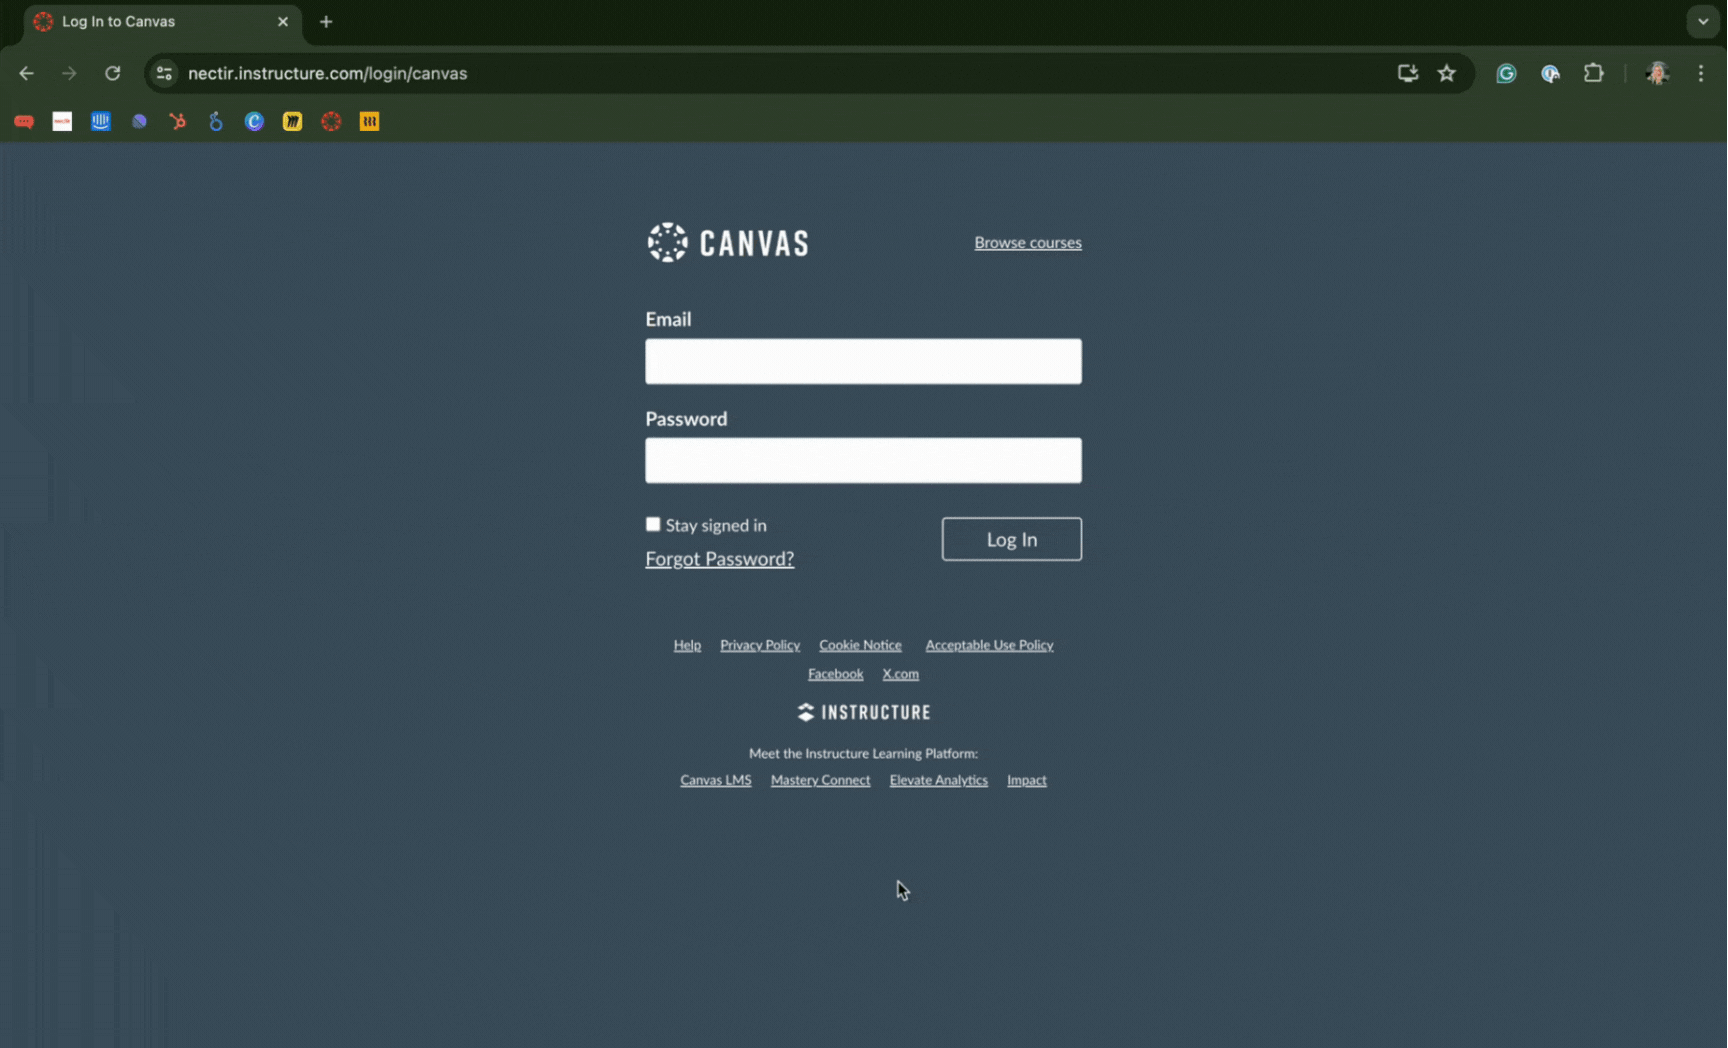Open the 1Password extension icon

[x=1550, y=73]
